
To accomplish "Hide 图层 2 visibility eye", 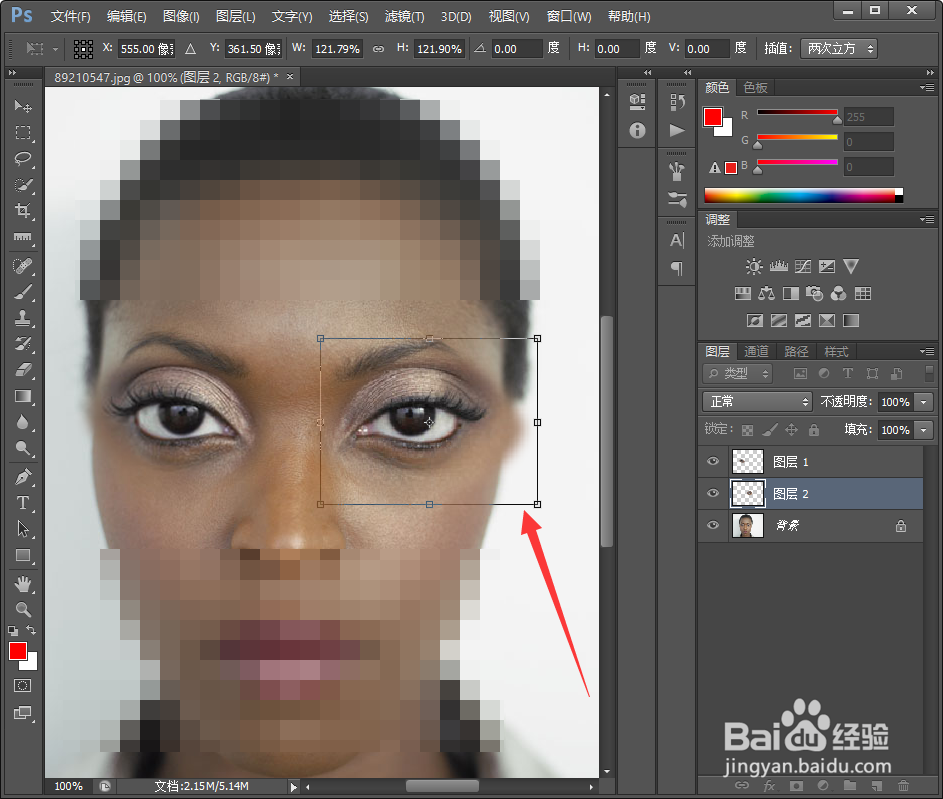I will [x=713, y=494].
